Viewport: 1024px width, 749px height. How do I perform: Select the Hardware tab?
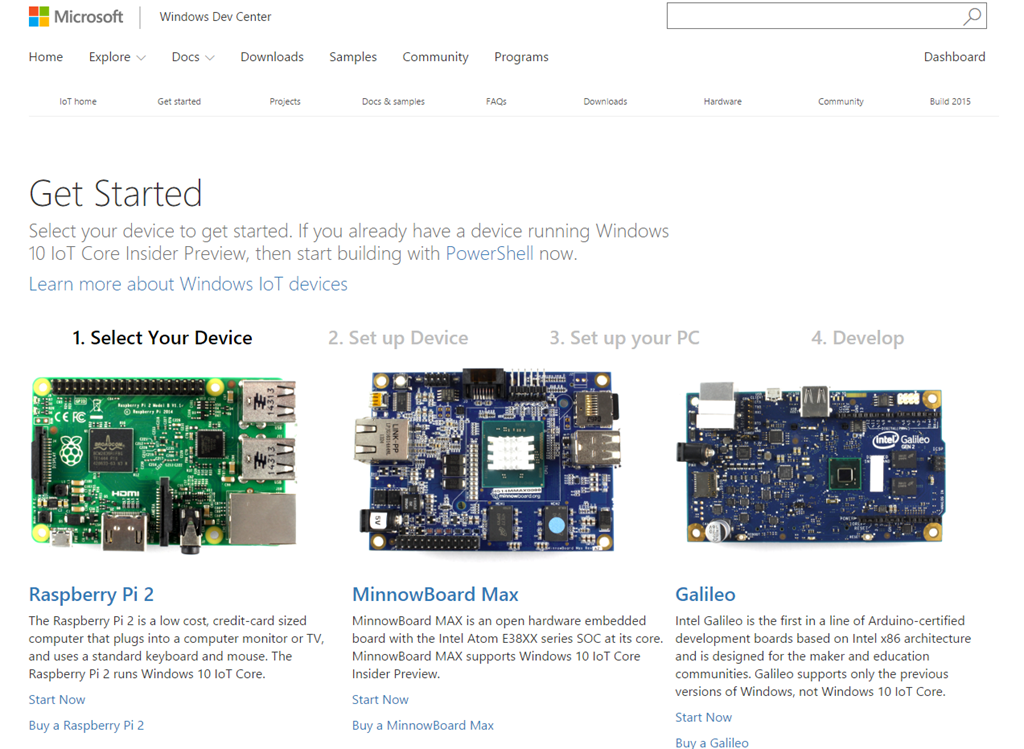coord(722,101)
